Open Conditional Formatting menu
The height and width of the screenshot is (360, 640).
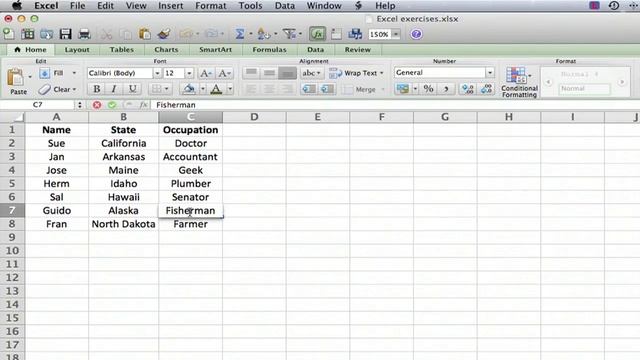(519, 82)
